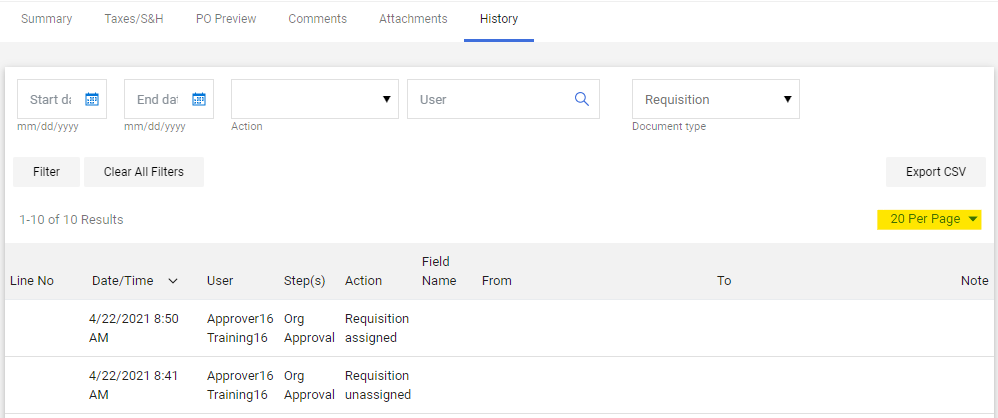Screen dimensions: 998x418
Task: Export history with Export CSV button
Action: pyautogui.click(x=935, y=172)
